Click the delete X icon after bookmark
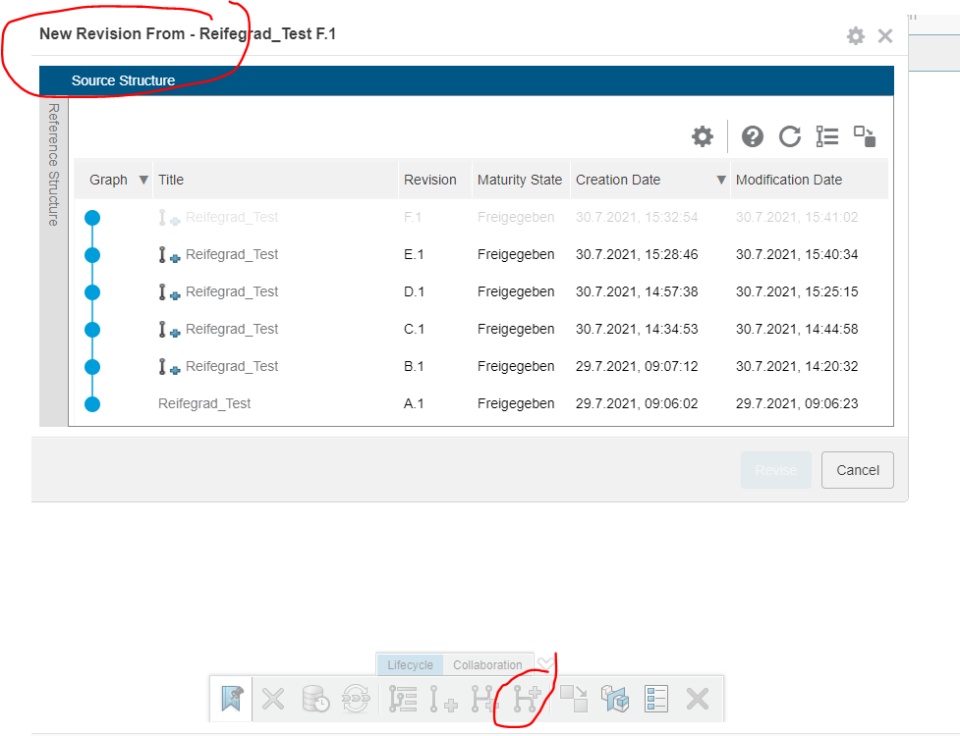Screen dimensions: 960x736 tap(273, 699)
